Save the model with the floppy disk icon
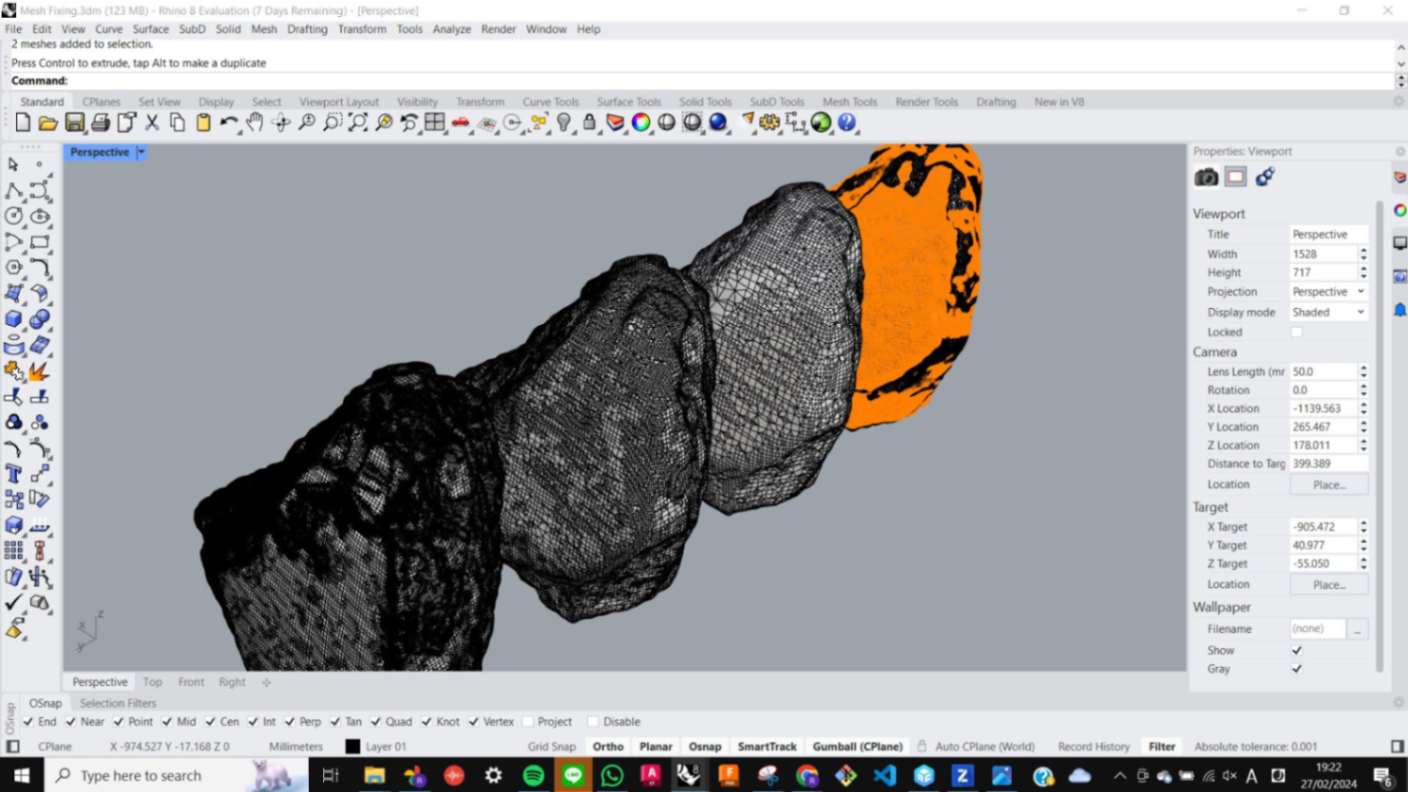The width and height of the screenshot is (1408, 792). point(75,123)
